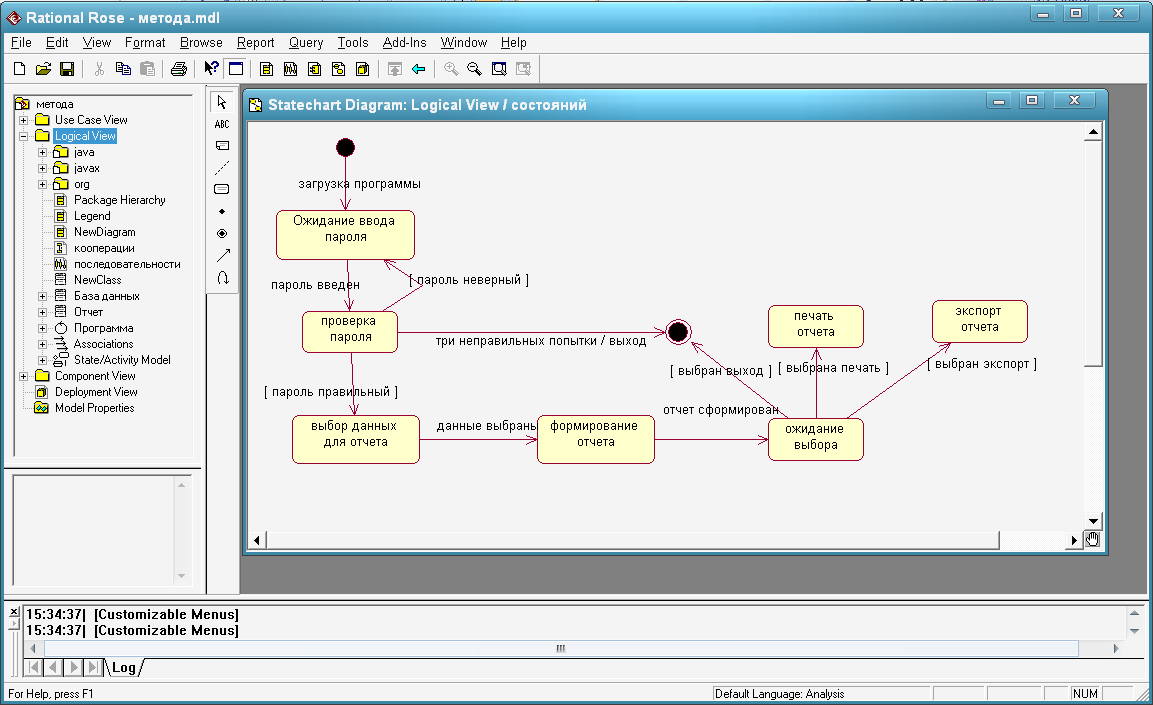Viewport: 1153px width, 705px height.
Task: Expand the Программа node
Action: [x=43, y=328]
